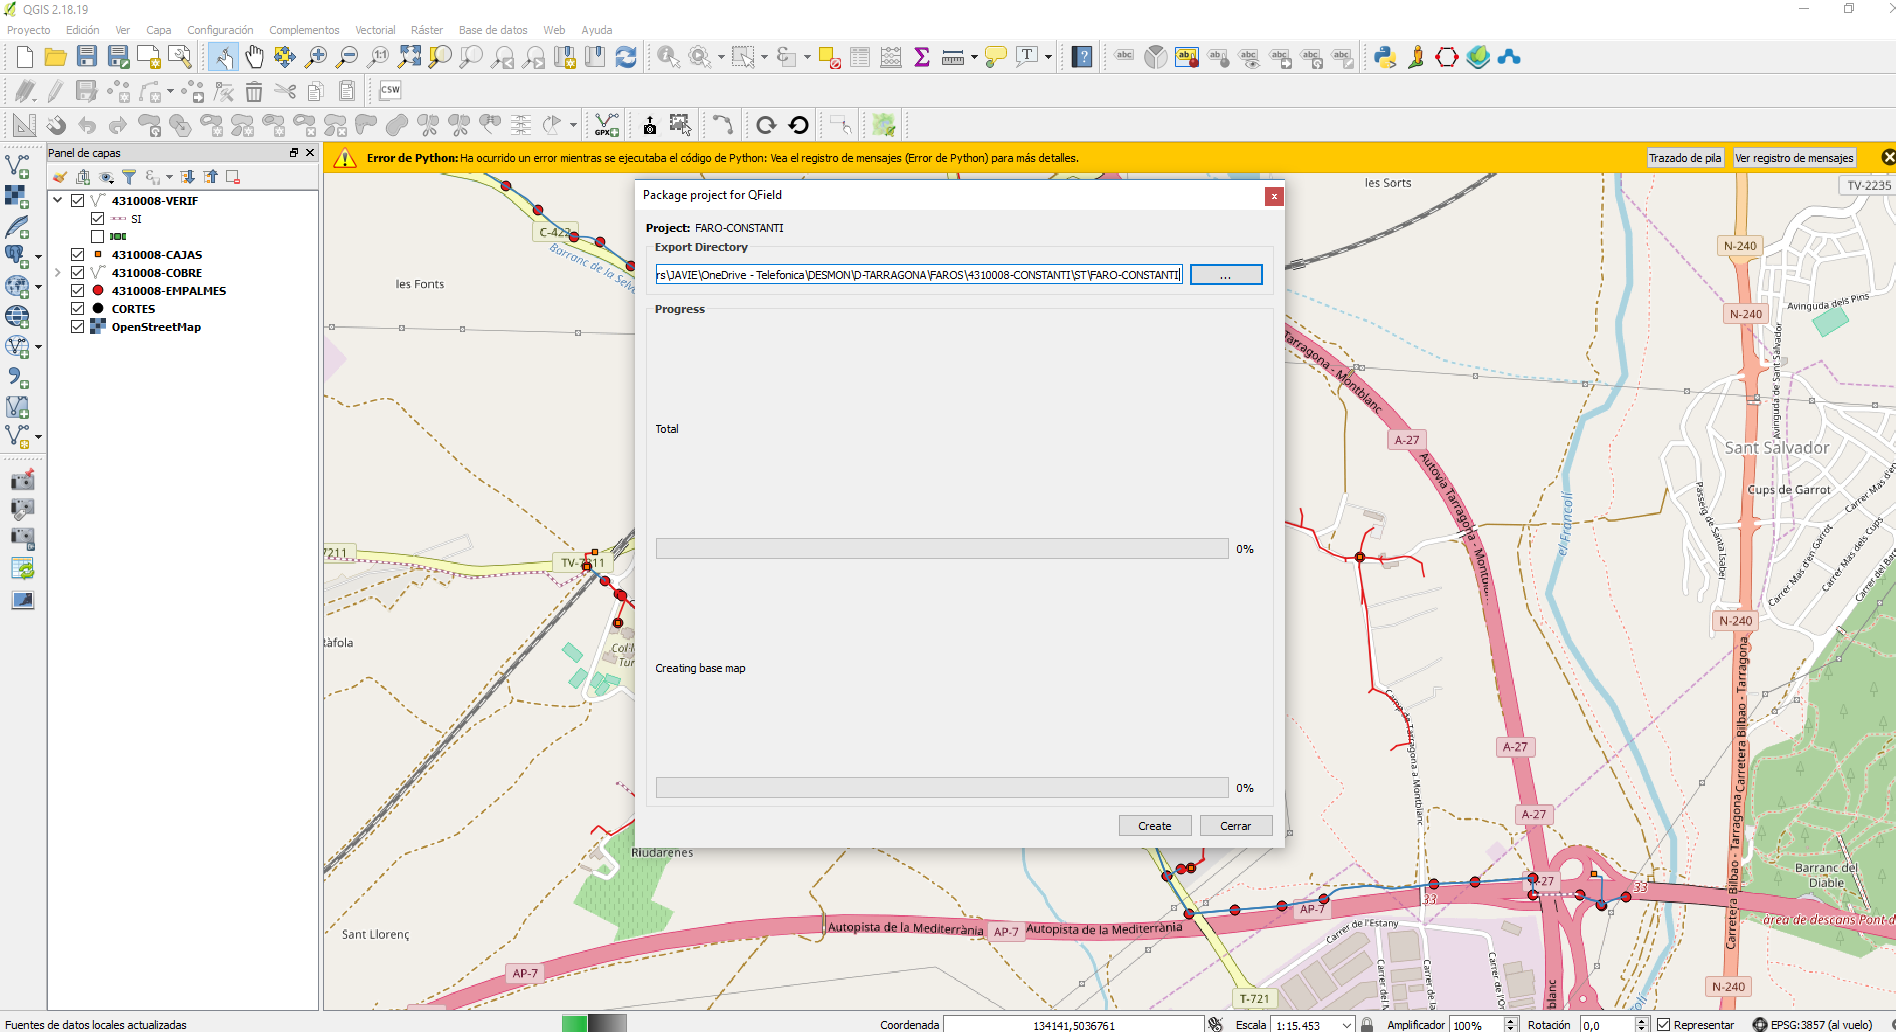The height and width of the screenshot is (1032, 1896).
Task: Click the Total progress bar
Action: 941,548
